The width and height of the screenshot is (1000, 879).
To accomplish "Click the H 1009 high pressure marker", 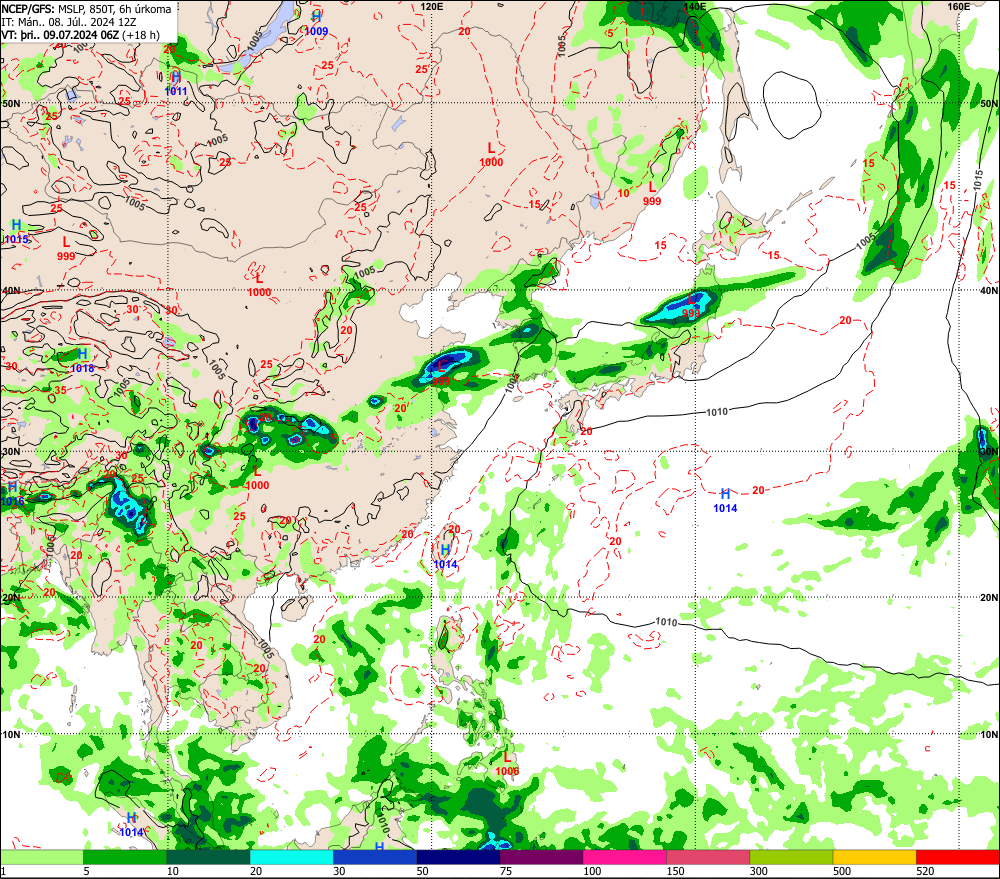I will click(316, 24).
